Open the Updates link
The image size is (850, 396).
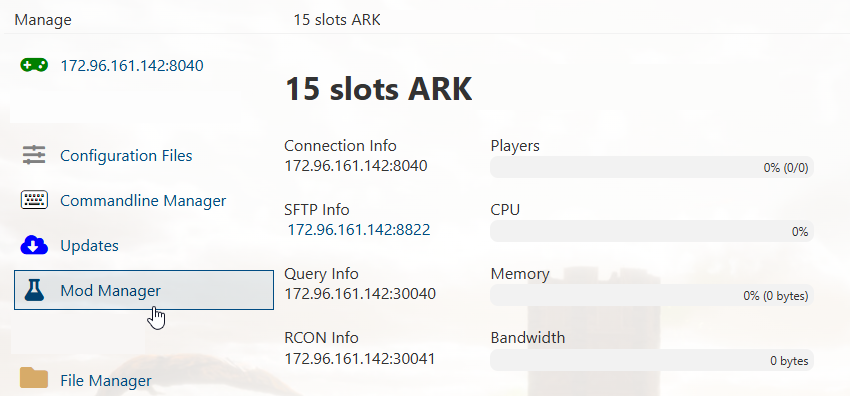(89, 245)
